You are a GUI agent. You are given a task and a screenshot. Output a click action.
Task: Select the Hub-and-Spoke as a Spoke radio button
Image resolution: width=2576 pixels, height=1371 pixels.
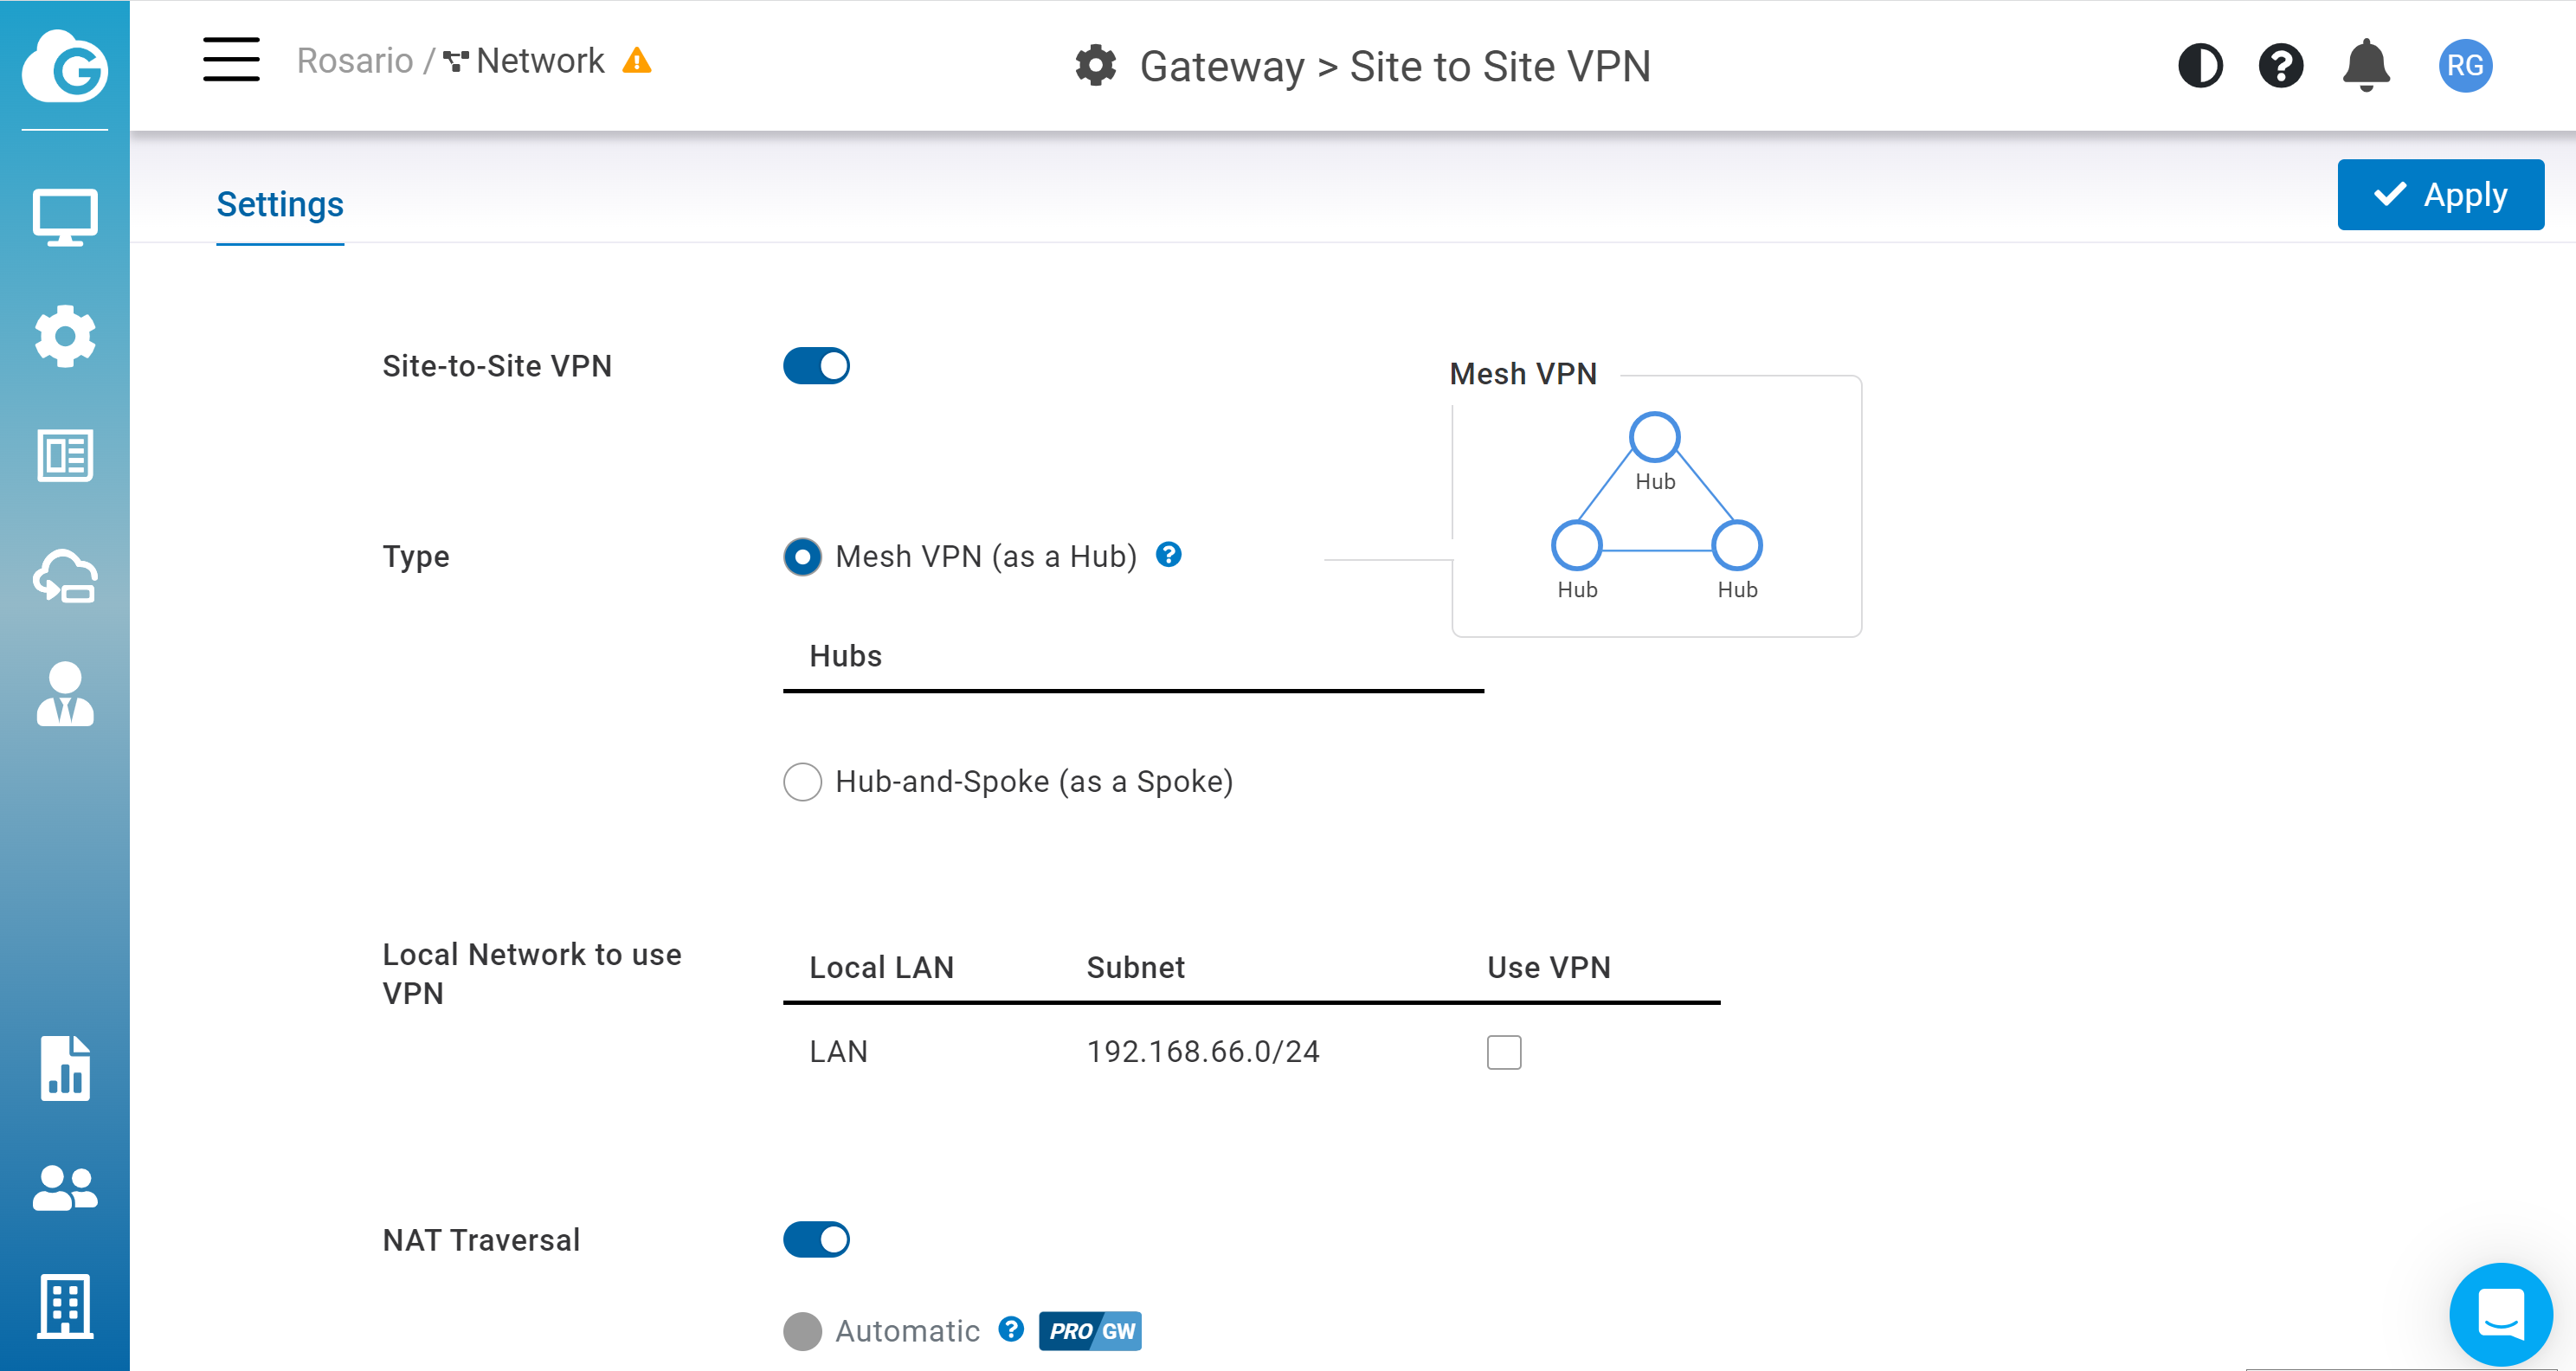(x=801, y=782)
